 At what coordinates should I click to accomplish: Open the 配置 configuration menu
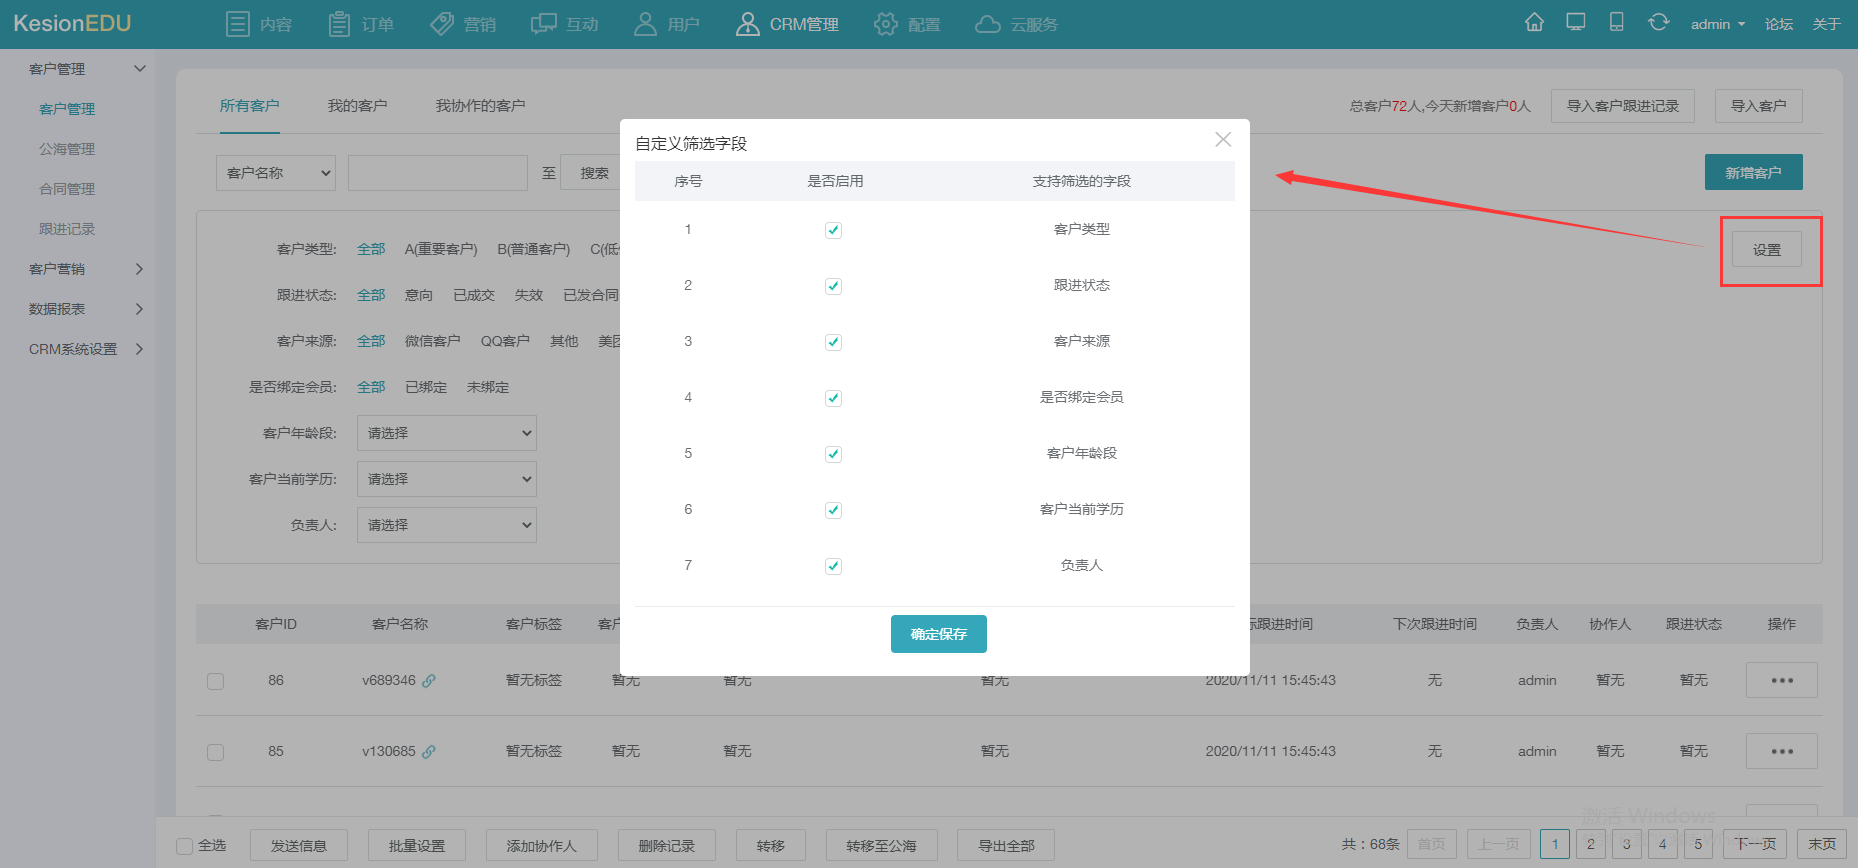point(907,24)
